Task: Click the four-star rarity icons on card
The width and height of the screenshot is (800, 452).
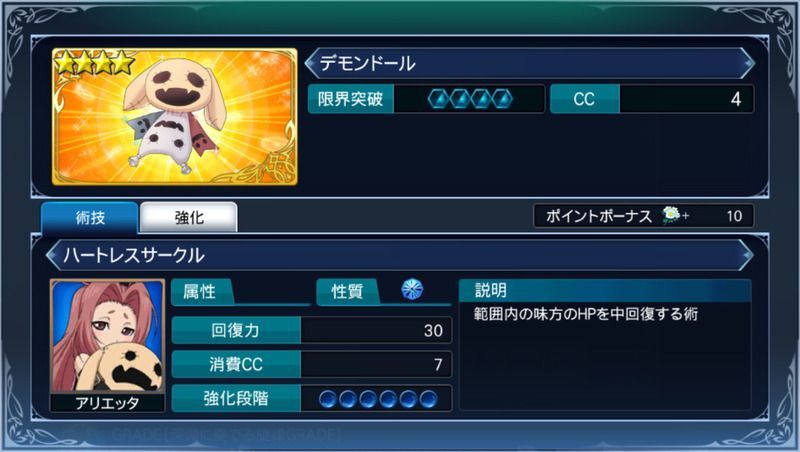Action: coord(94,62)
